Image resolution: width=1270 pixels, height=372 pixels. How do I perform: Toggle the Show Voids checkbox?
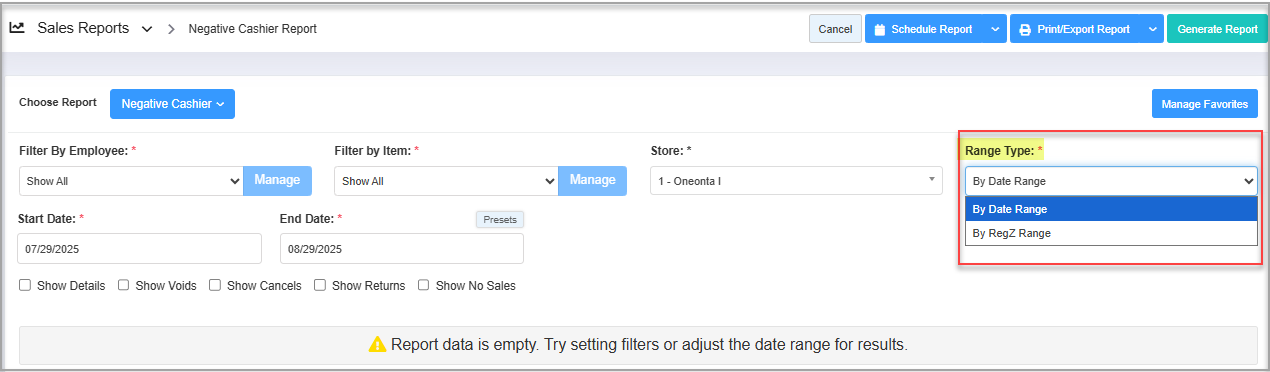tap(124, 285)
